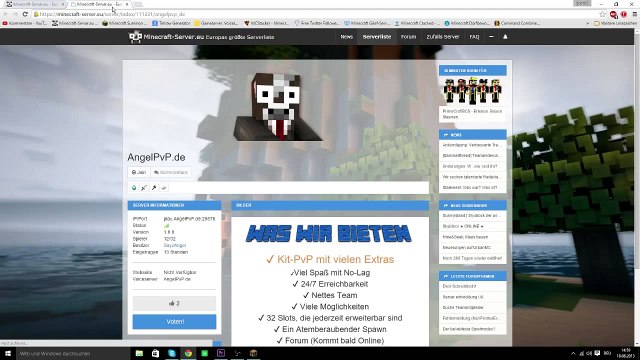Screen dimensions: 640x360
Task: Open the 'PrimeCraft' sponsored server link
Action: (x=472, y=114)
